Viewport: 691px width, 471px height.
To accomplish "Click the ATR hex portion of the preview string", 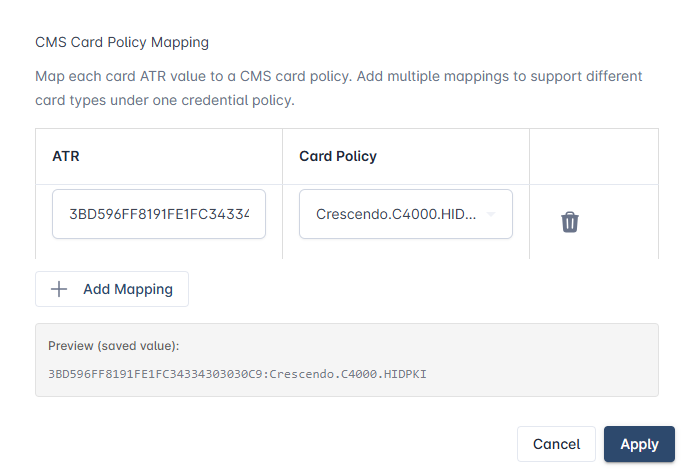I will click(x=155, y=374).
